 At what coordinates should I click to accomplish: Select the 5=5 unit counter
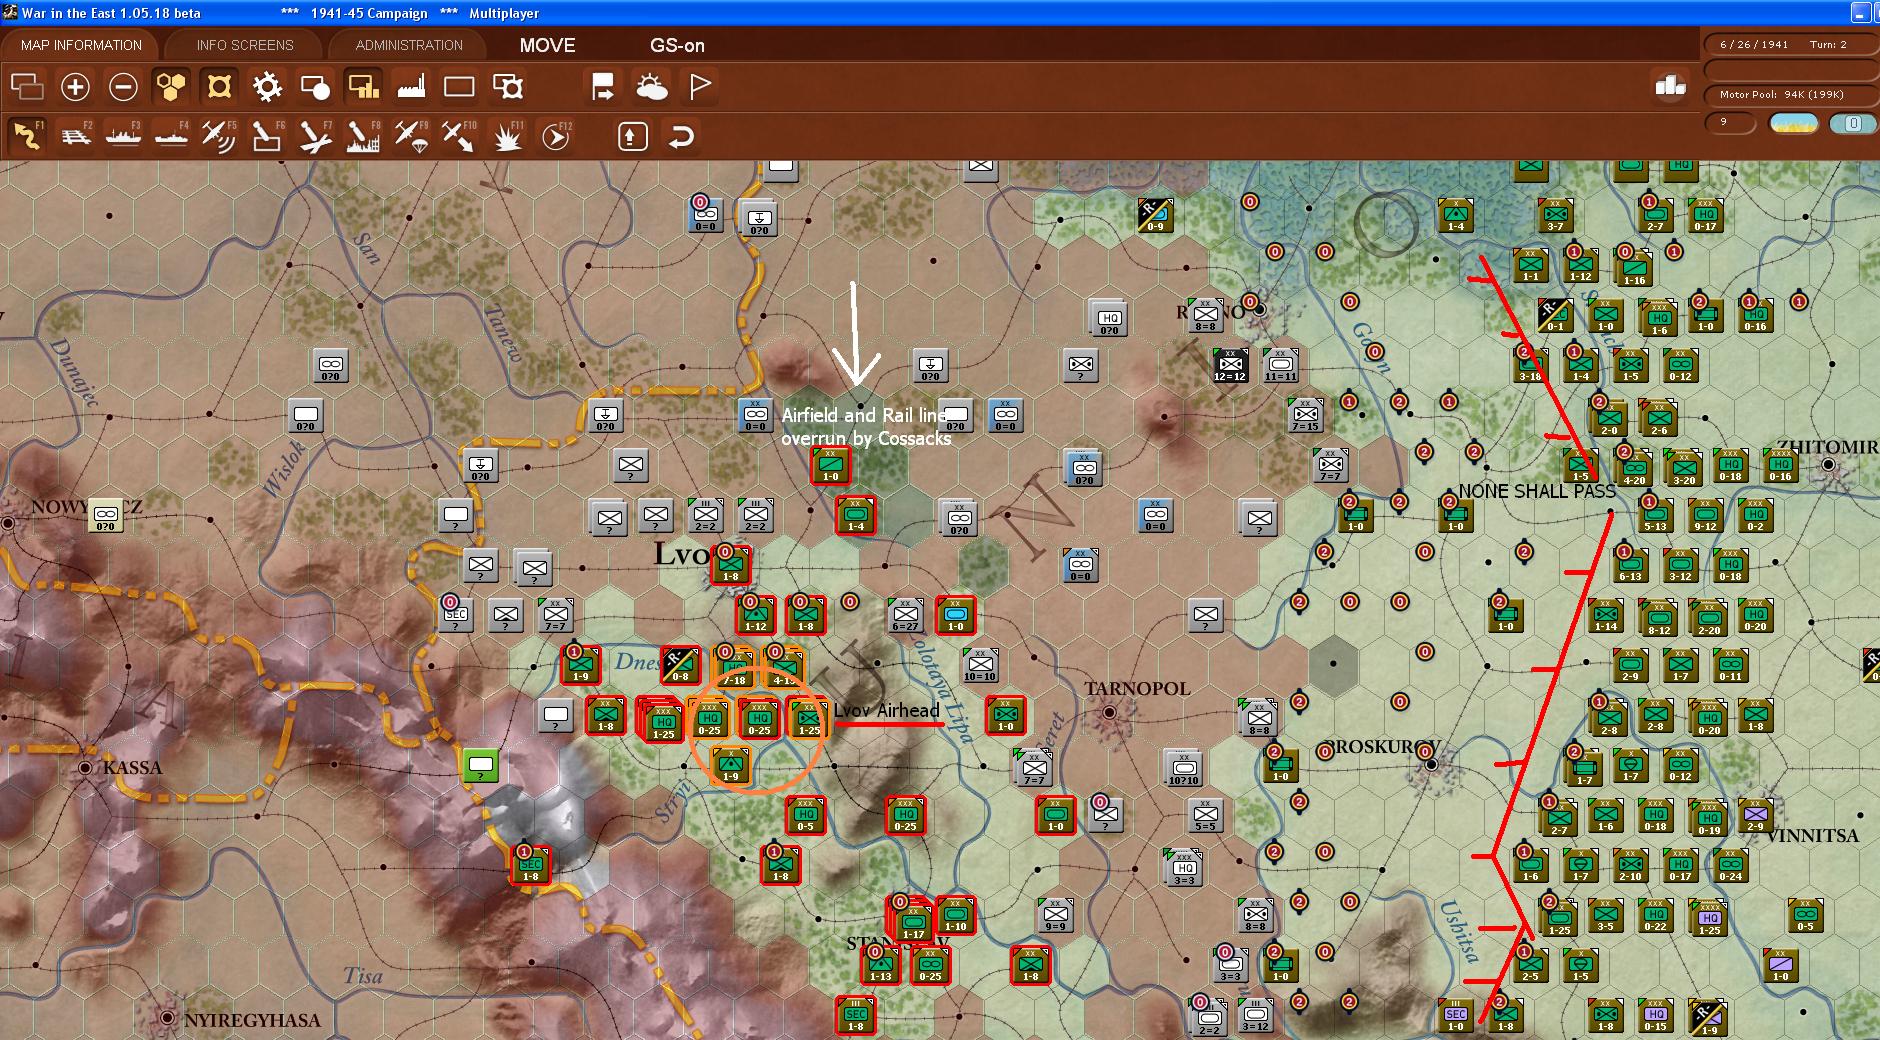[1205, 815]
